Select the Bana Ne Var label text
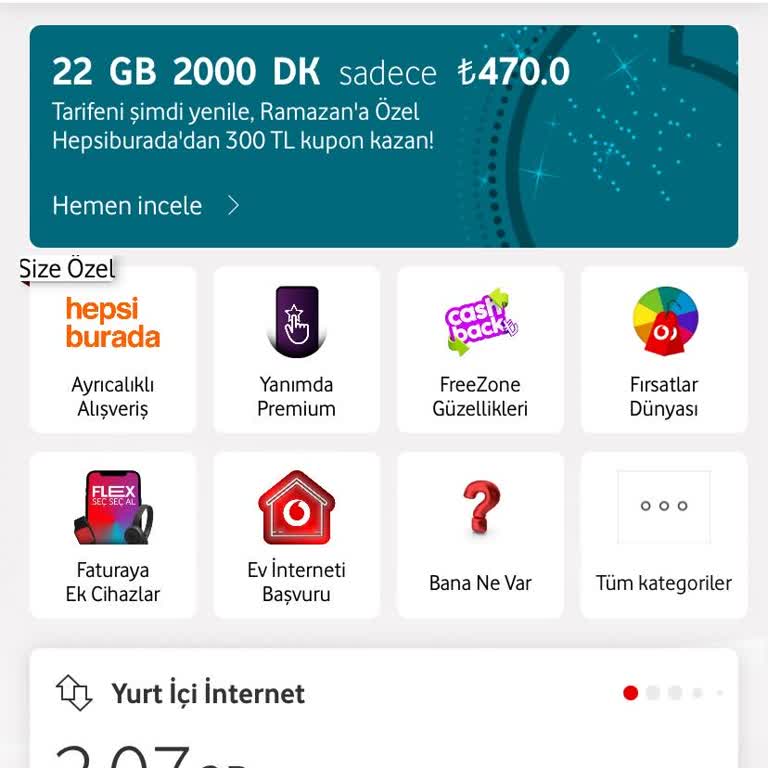 click(480, 583)
